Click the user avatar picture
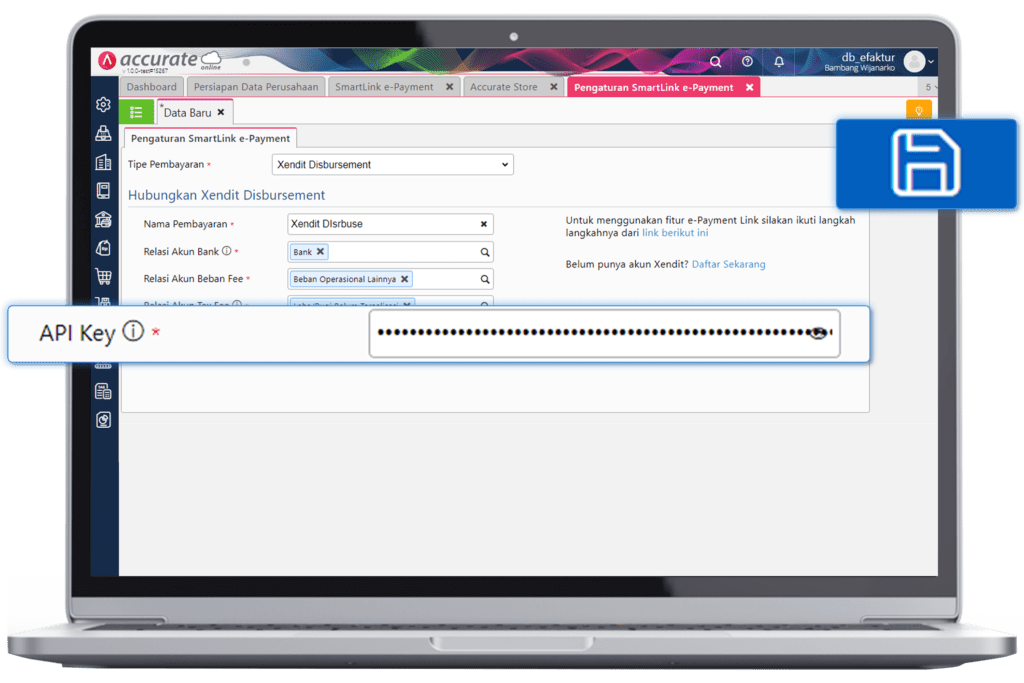The height and width of the screenshot is (683, 1024). pyautogui.click(x=914, y=62)
